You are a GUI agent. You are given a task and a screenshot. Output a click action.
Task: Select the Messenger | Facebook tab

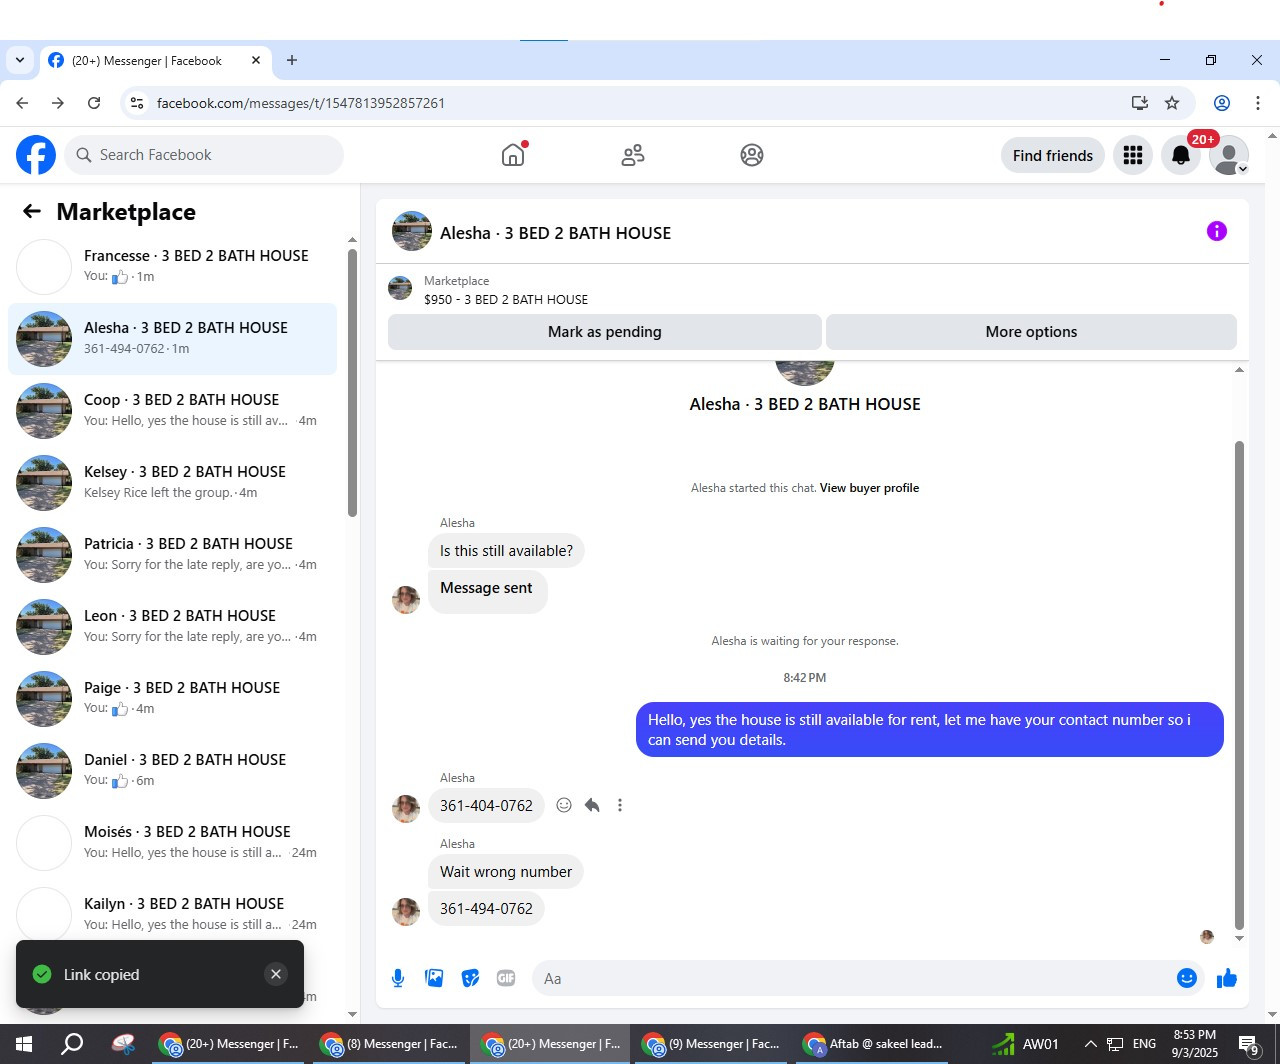point(155,60)
